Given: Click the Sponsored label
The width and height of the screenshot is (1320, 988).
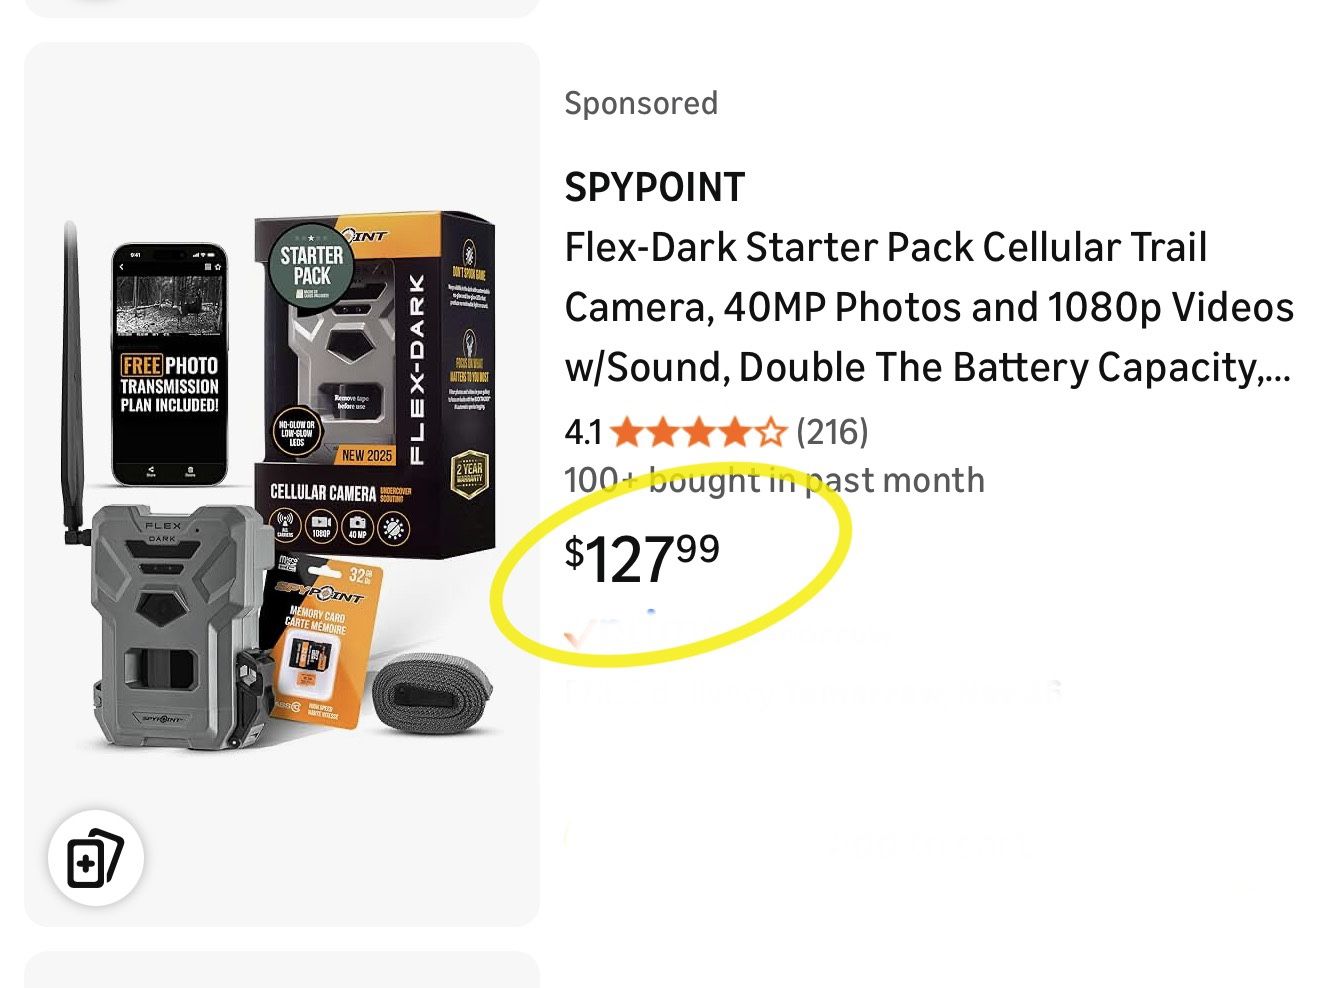Looking at the screenshot, I should [x=641, y=102].
